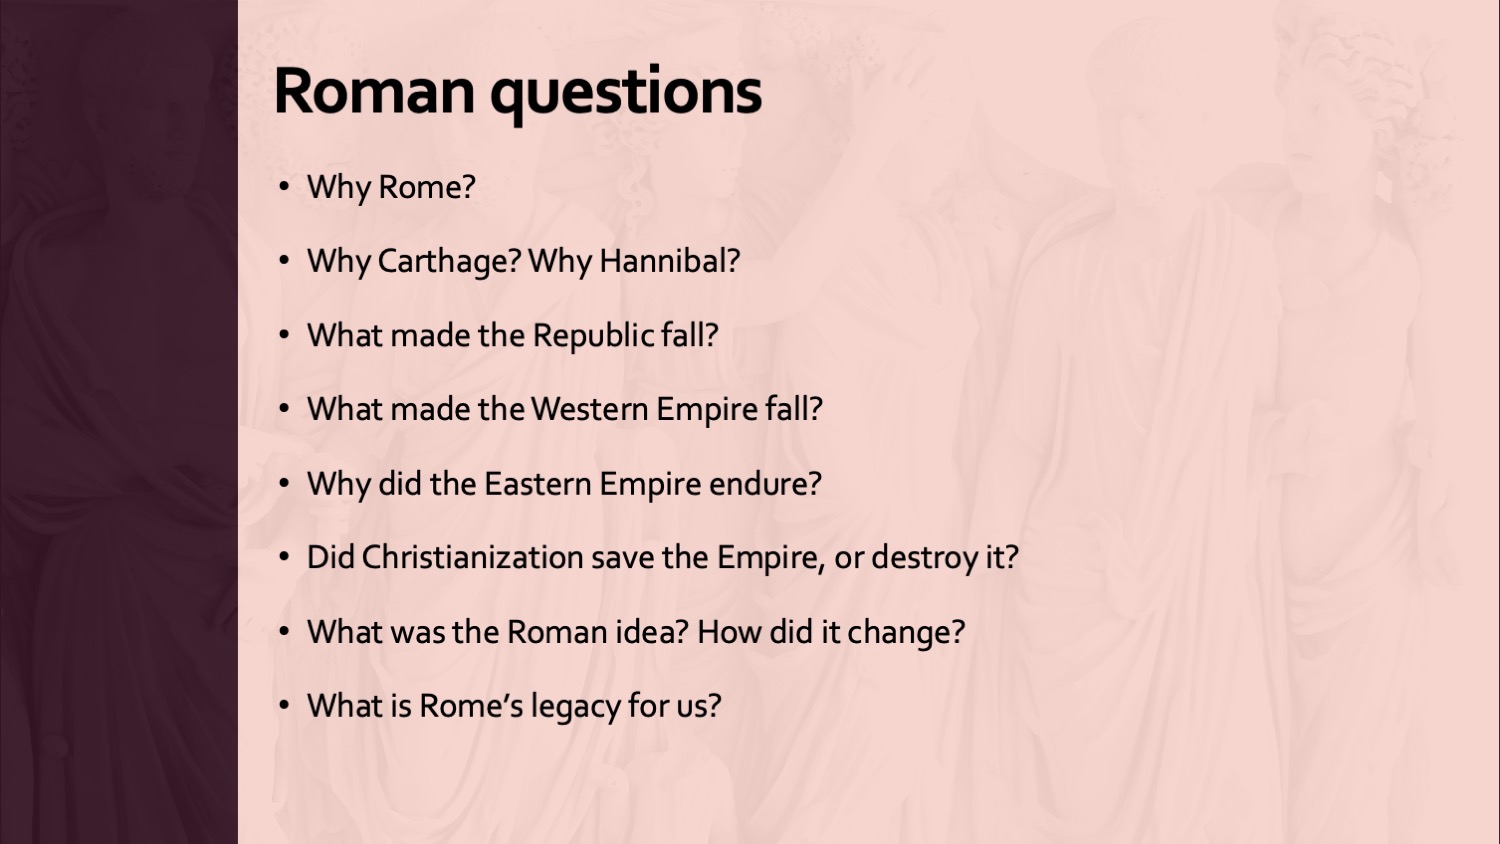Click bullet dot before Western Empire question
1500x844 pixels.
[x=285, y=409]
